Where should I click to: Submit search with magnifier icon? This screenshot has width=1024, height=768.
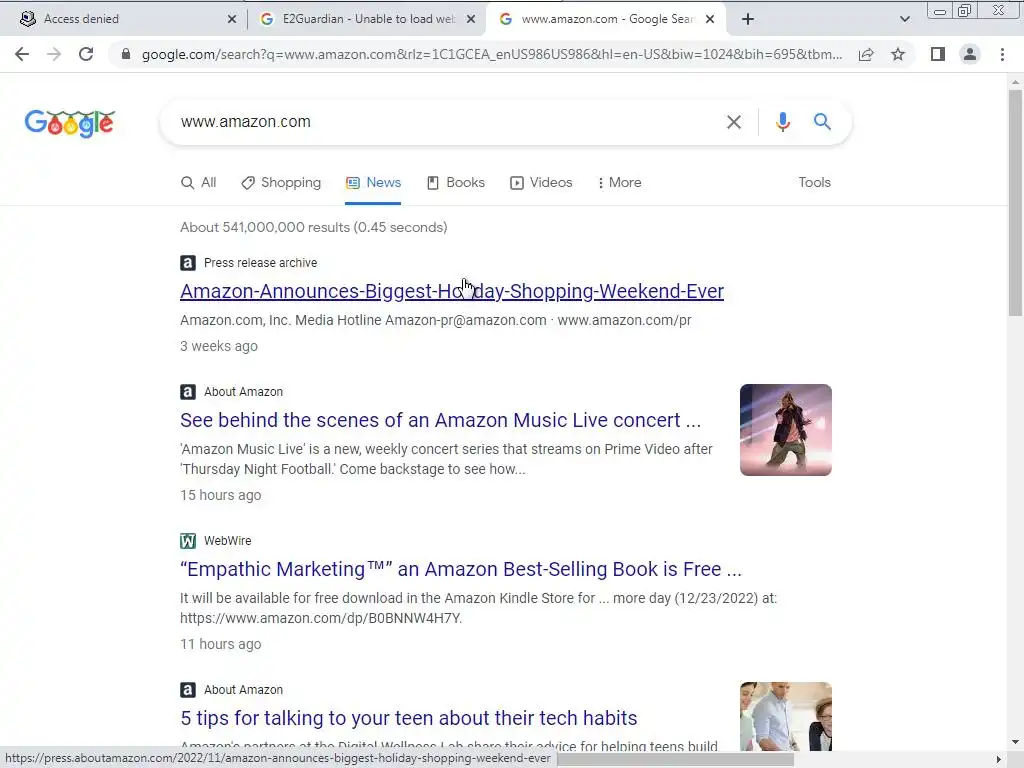tap(822, 121)
